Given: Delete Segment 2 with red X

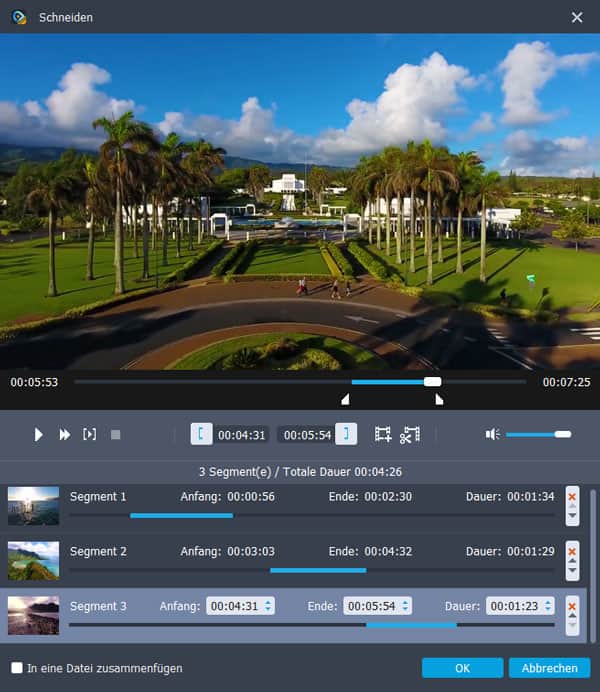Looking at the screenshot, I should click(572, 551).
